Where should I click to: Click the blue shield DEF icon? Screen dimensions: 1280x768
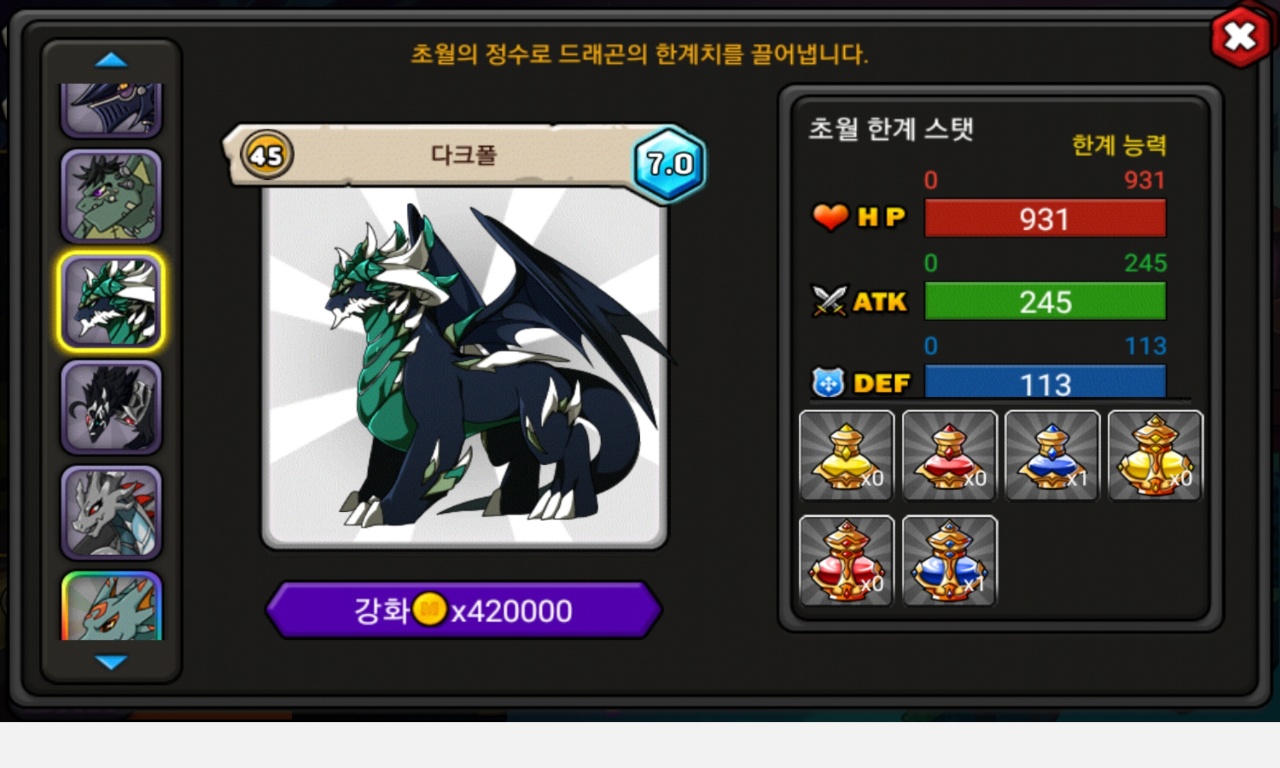click(x=828, y=382)
